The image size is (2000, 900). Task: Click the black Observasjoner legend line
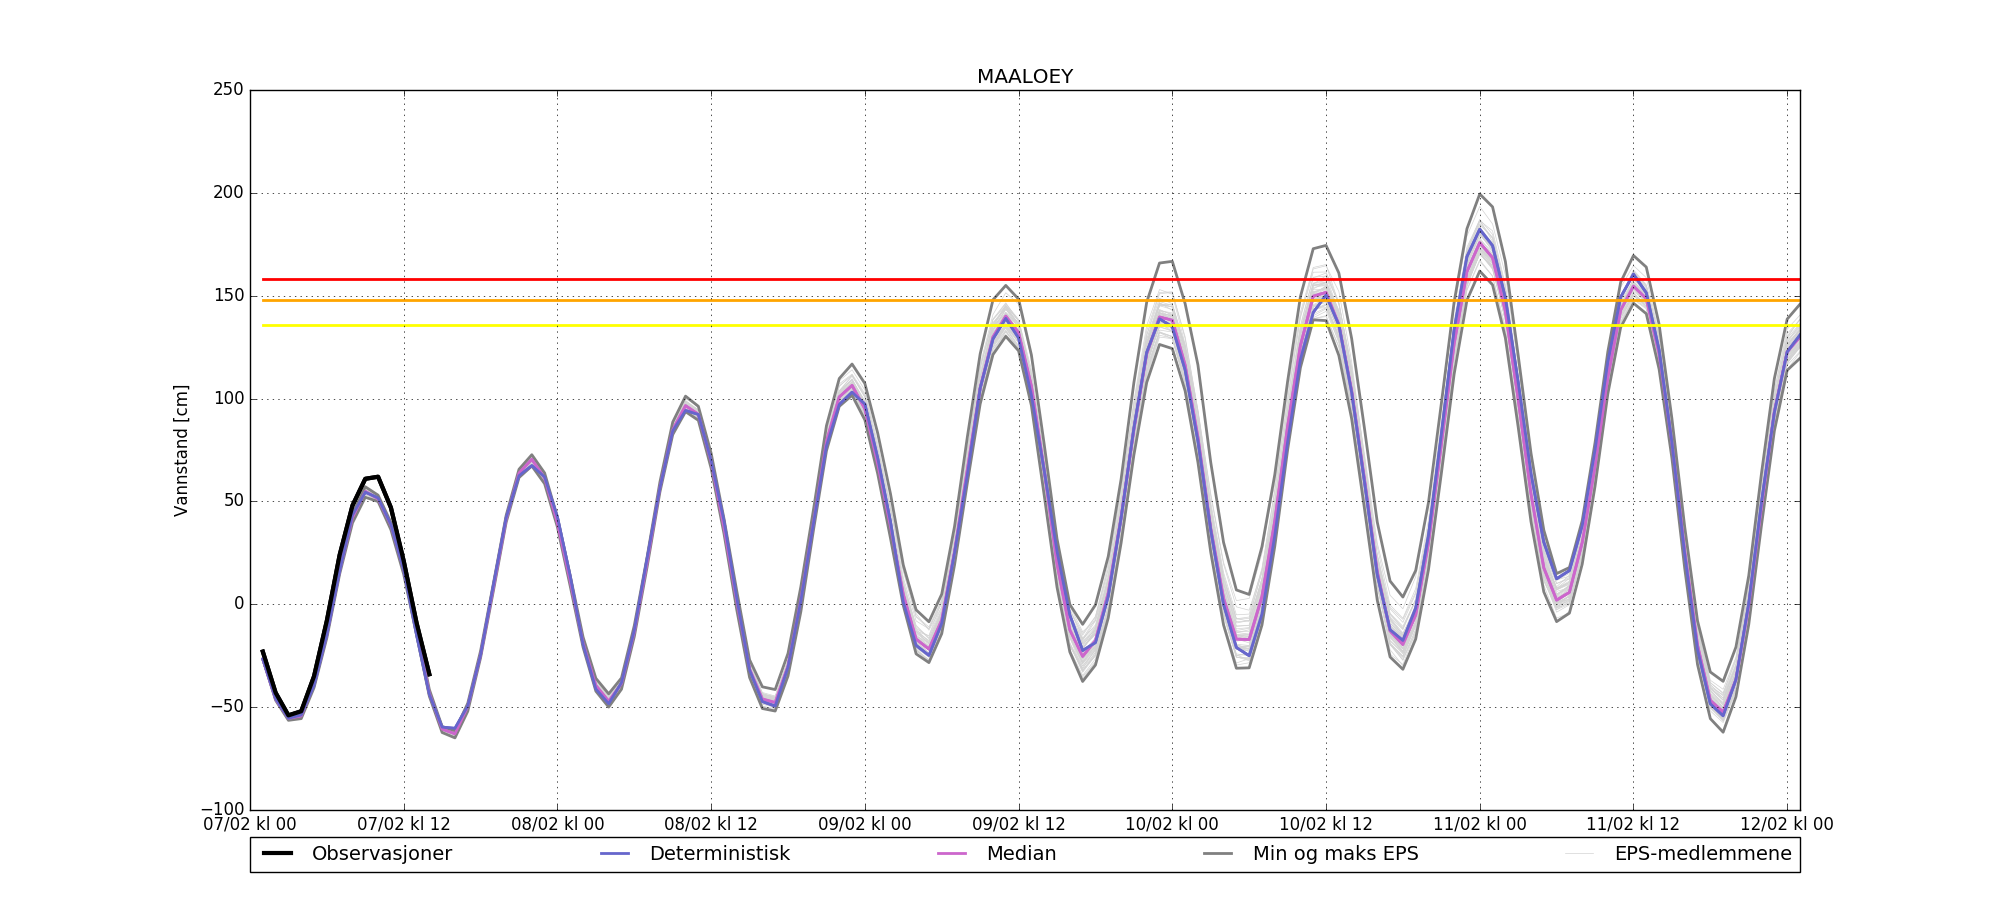(277, 853)
